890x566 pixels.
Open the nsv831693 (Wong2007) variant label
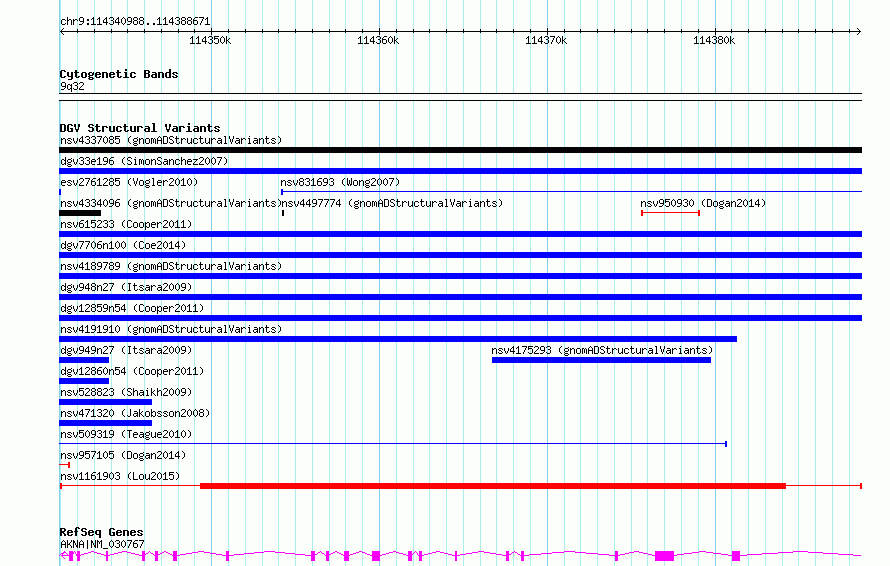click(x=339, y=182)
